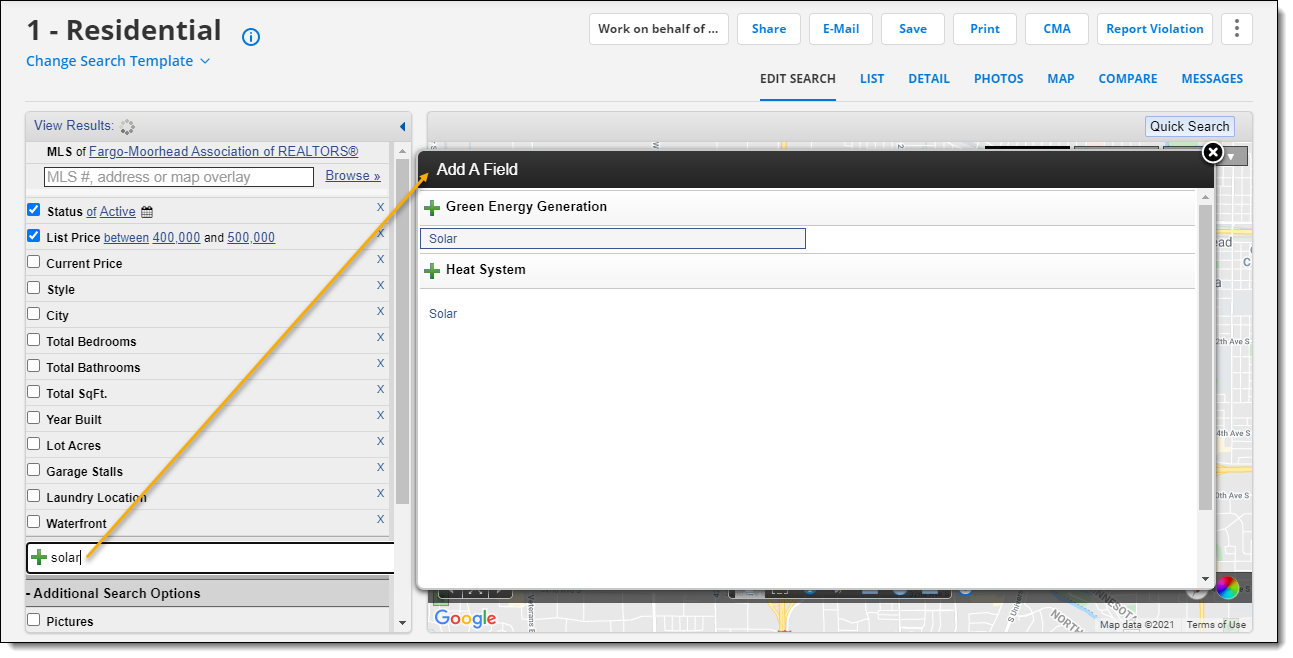Click the Report Violation button

pos(1154,29)
